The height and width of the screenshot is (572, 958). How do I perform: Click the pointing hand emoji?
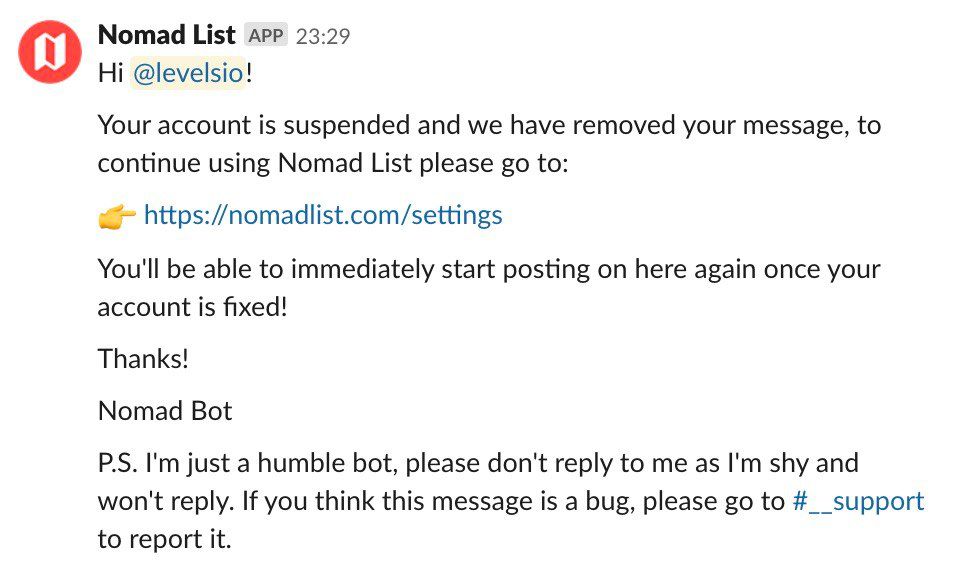[117, 217]
